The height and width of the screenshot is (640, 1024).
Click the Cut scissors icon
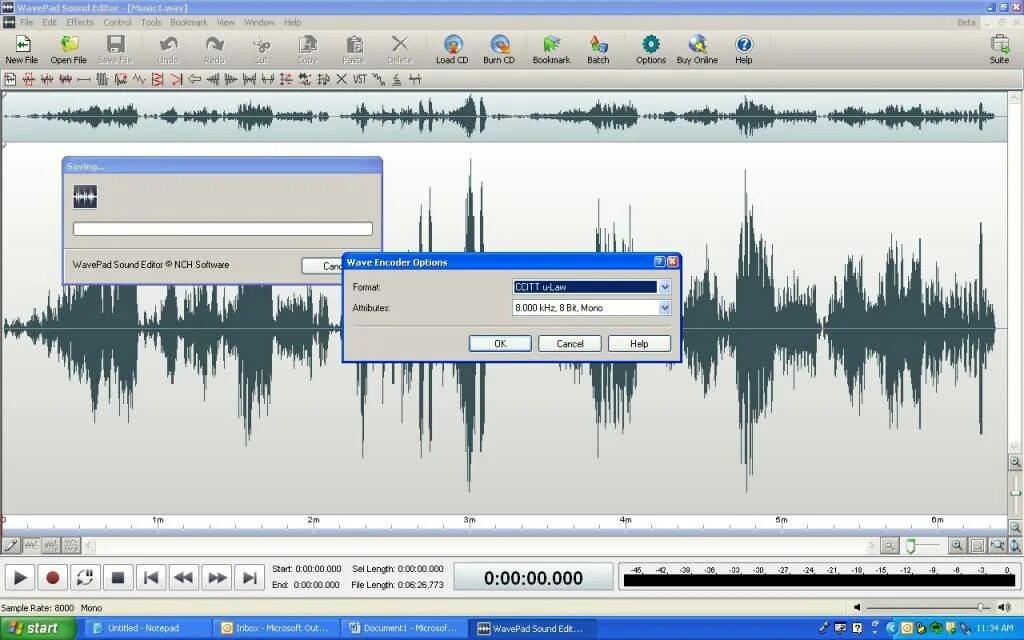[x=261, y=50]
